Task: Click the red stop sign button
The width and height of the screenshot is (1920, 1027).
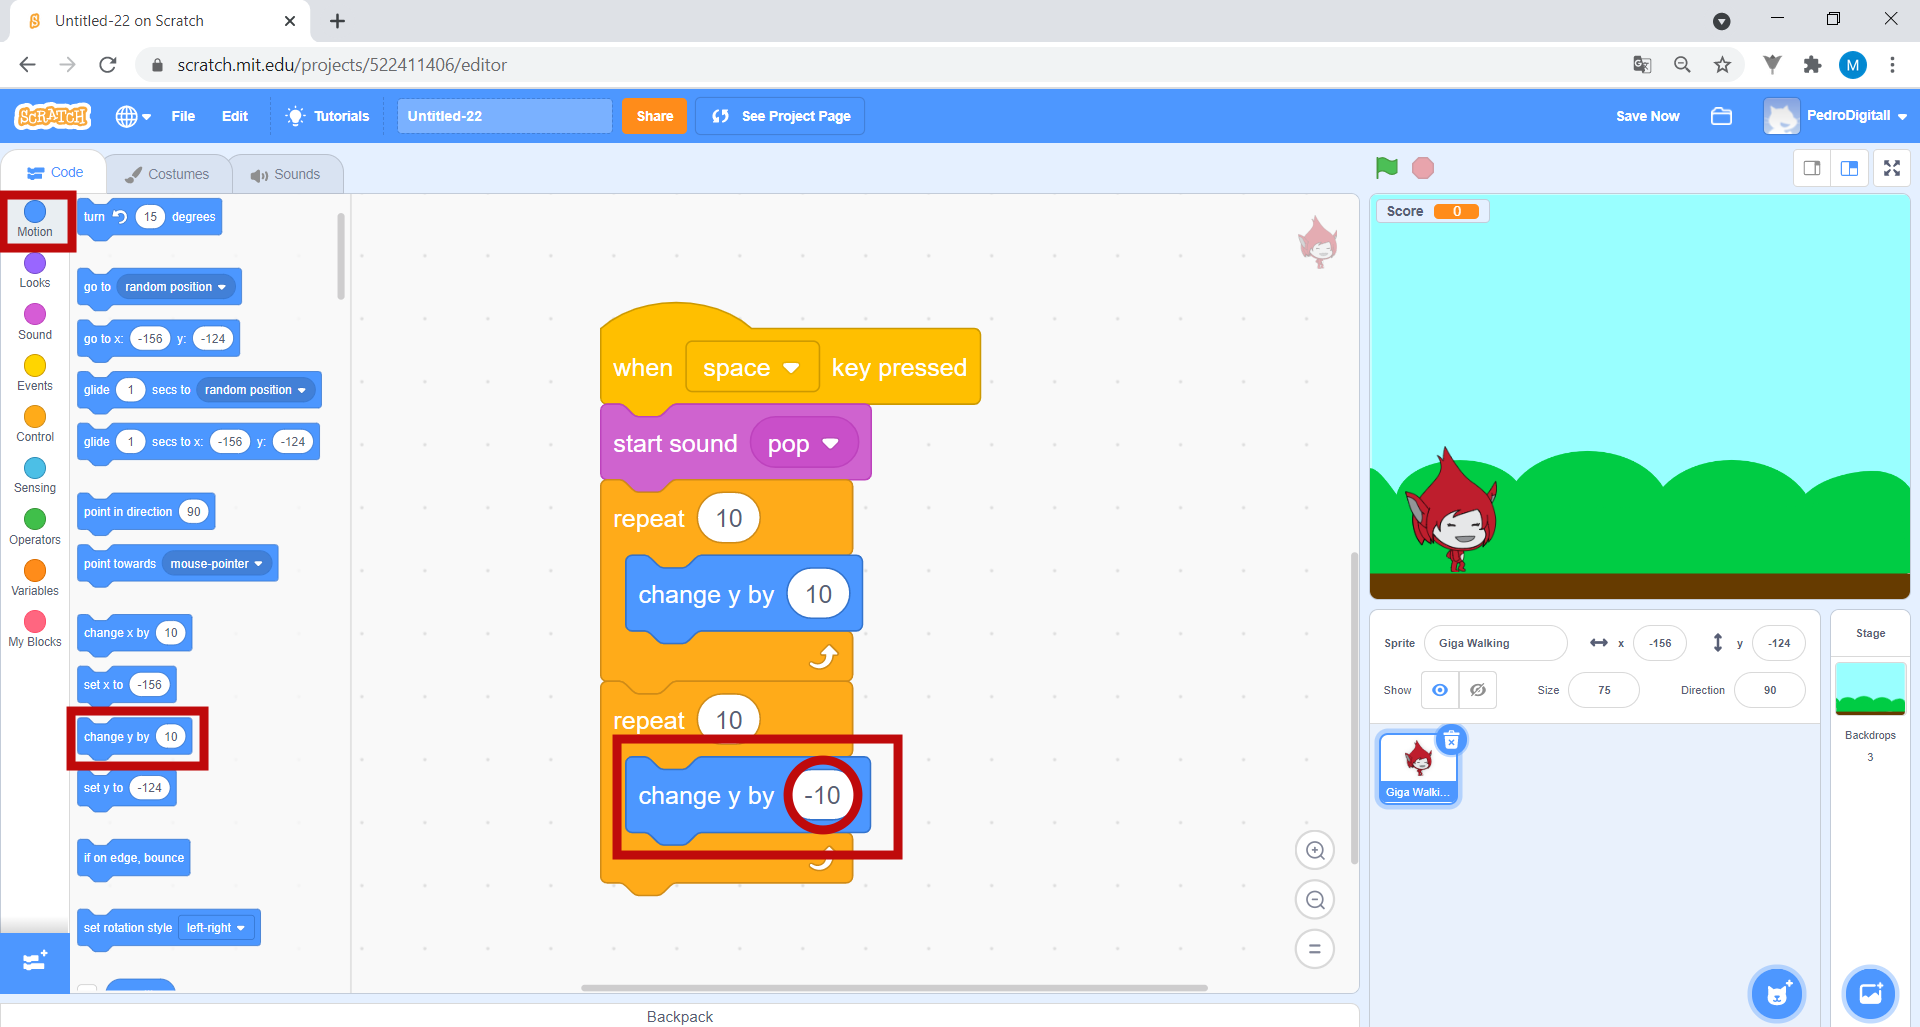Action: (x=1423, y=168)
